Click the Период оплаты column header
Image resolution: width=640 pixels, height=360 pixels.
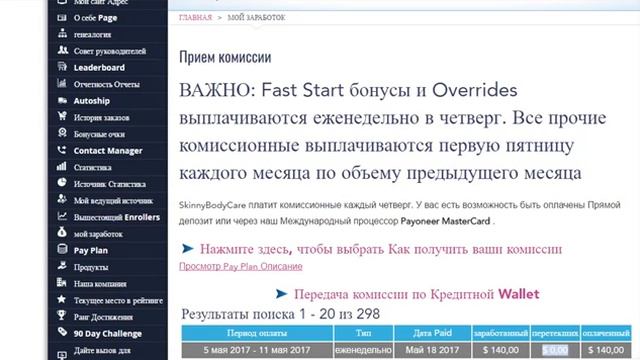[257, 333]
